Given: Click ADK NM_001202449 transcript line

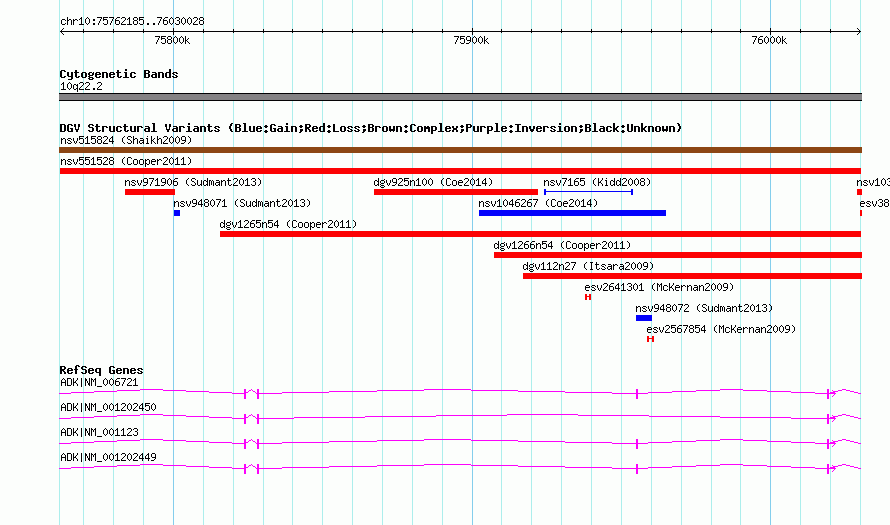Looking at the screenshot, I should [x=460, y=468].
